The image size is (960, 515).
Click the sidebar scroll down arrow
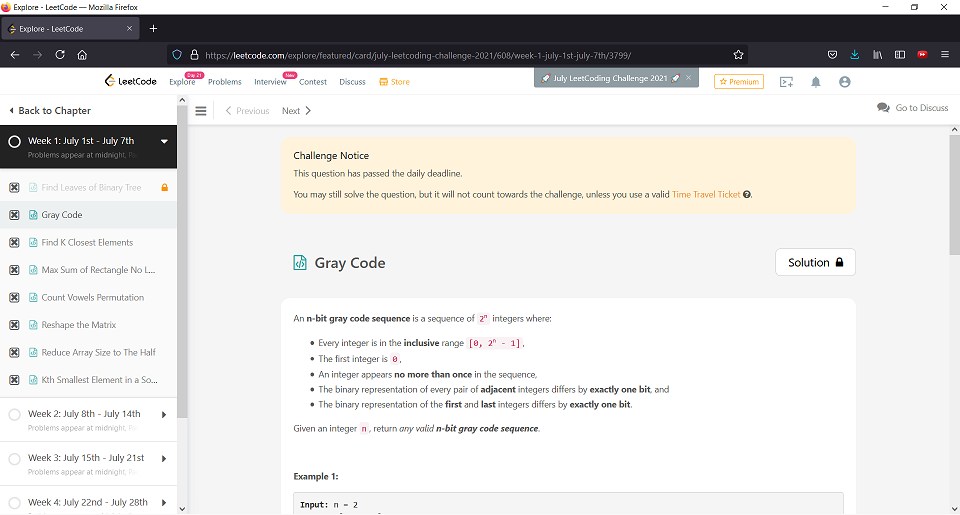(182, 509)
